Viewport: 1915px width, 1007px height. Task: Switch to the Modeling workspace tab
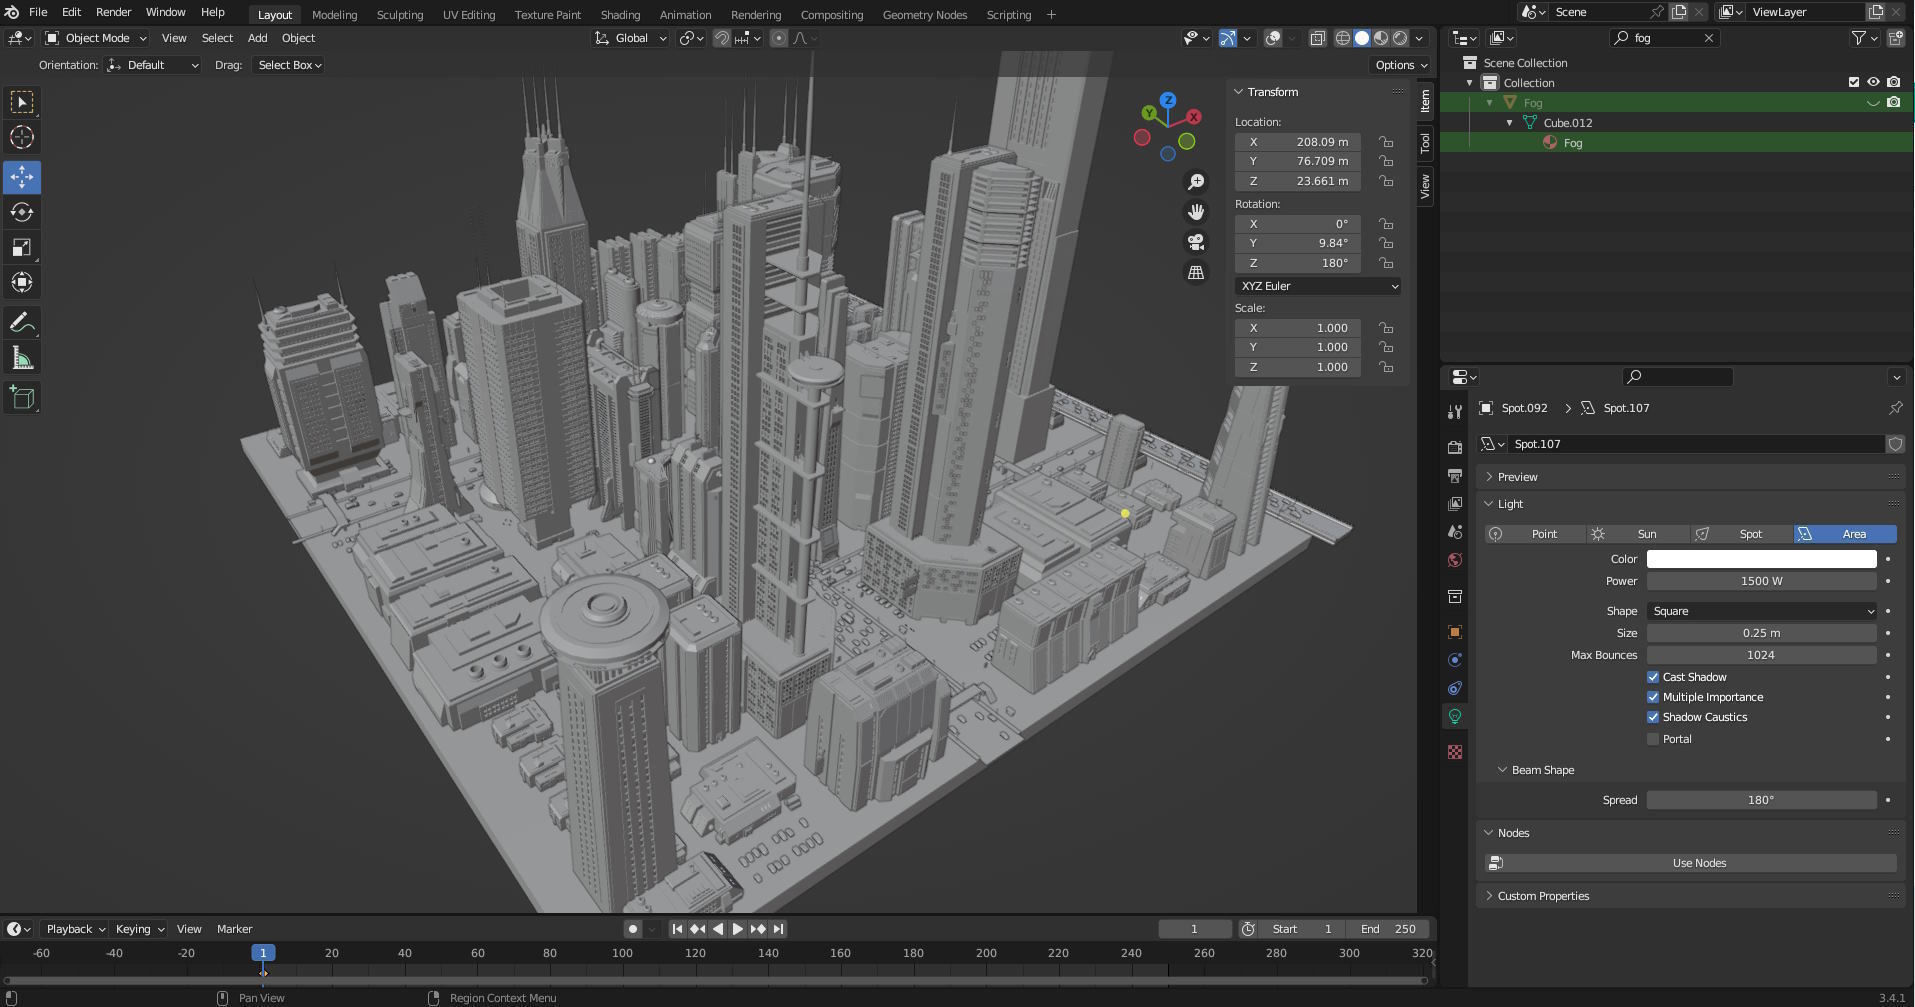coord(334,15)
